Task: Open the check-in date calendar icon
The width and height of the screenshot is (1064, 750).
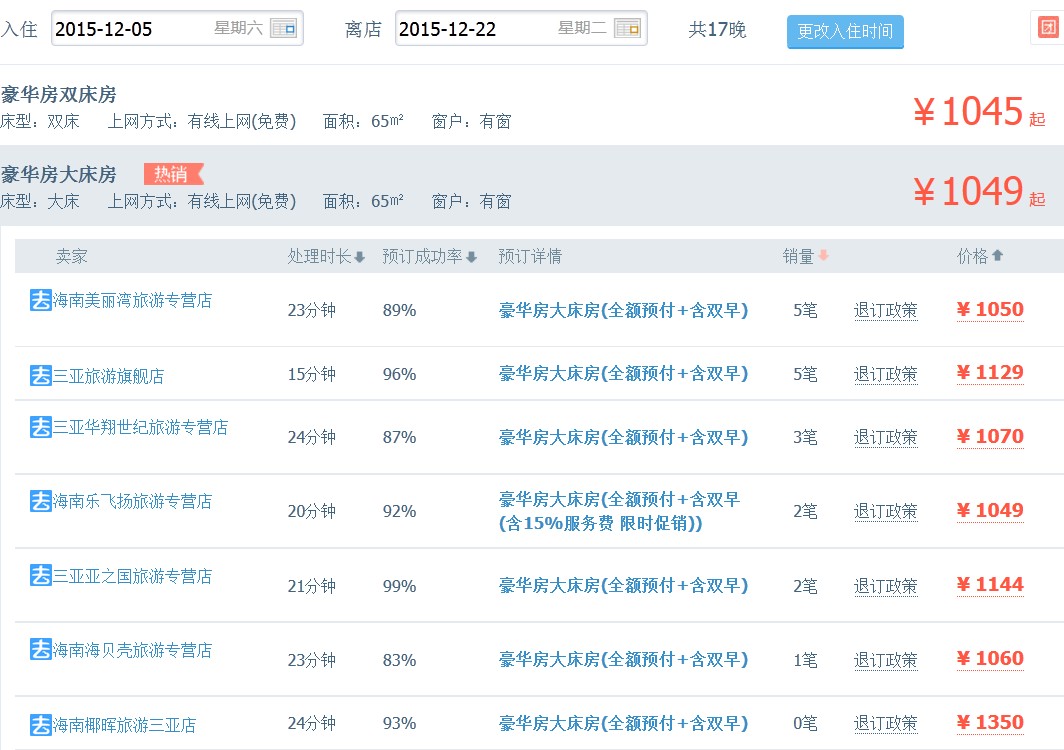Action: click(284, 28)
